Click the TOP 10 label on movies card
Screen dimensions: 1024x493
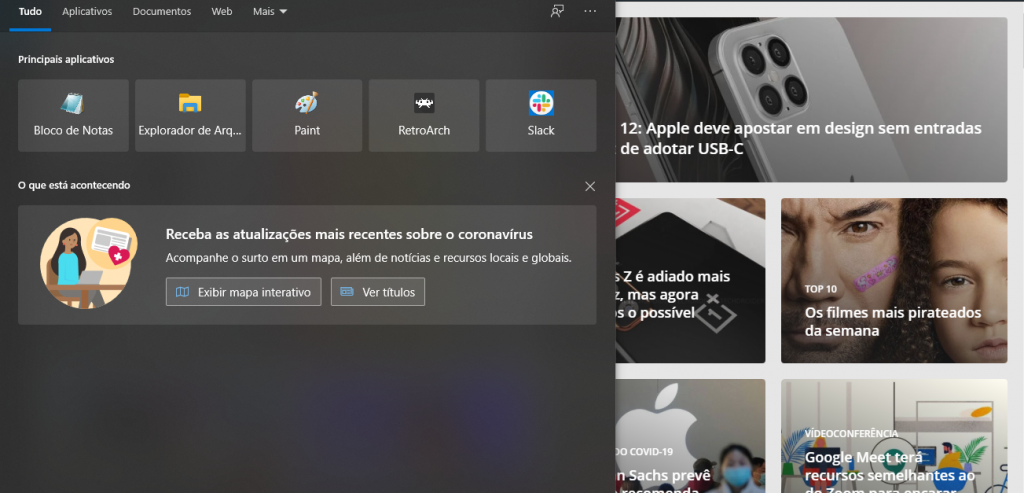click(821, 289)
